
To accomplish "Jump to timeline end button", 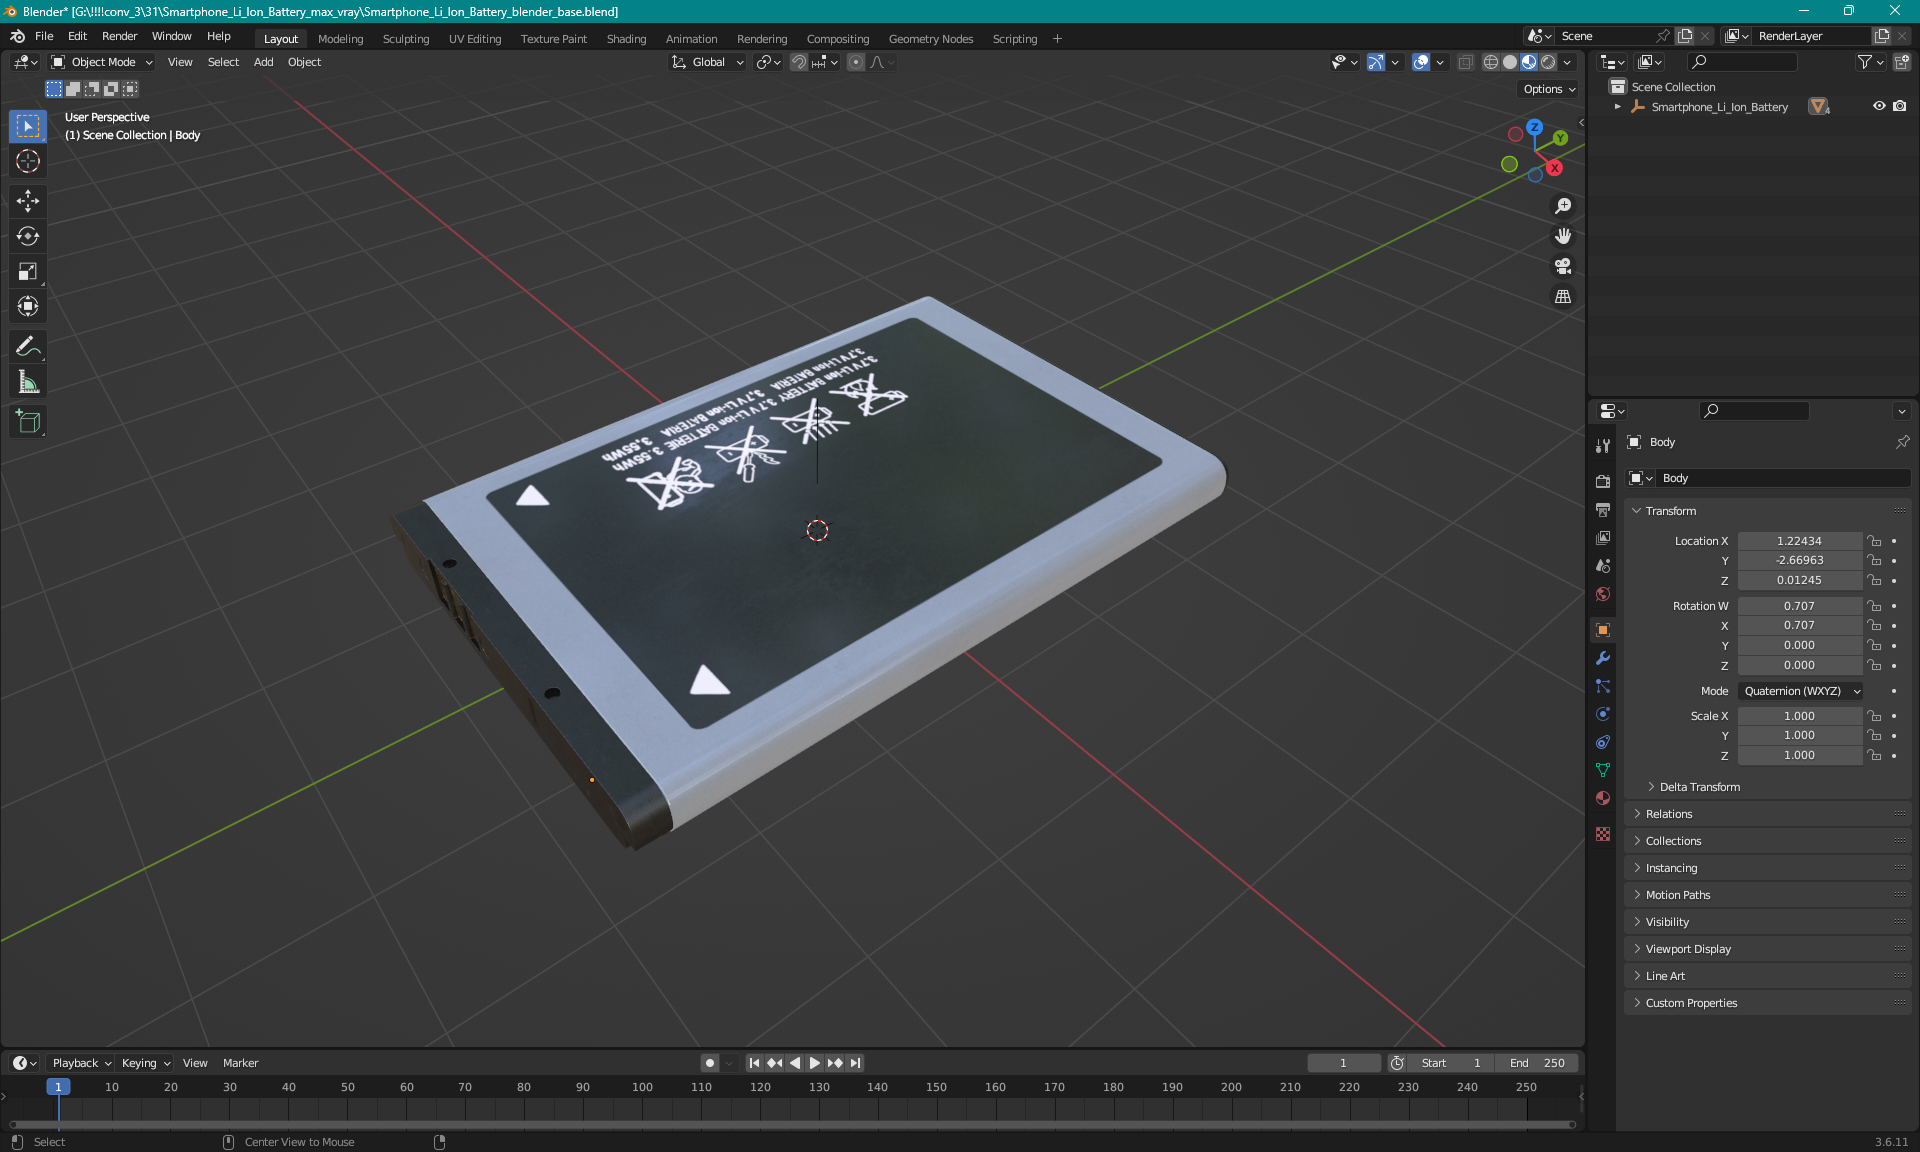I will 856,1063.
